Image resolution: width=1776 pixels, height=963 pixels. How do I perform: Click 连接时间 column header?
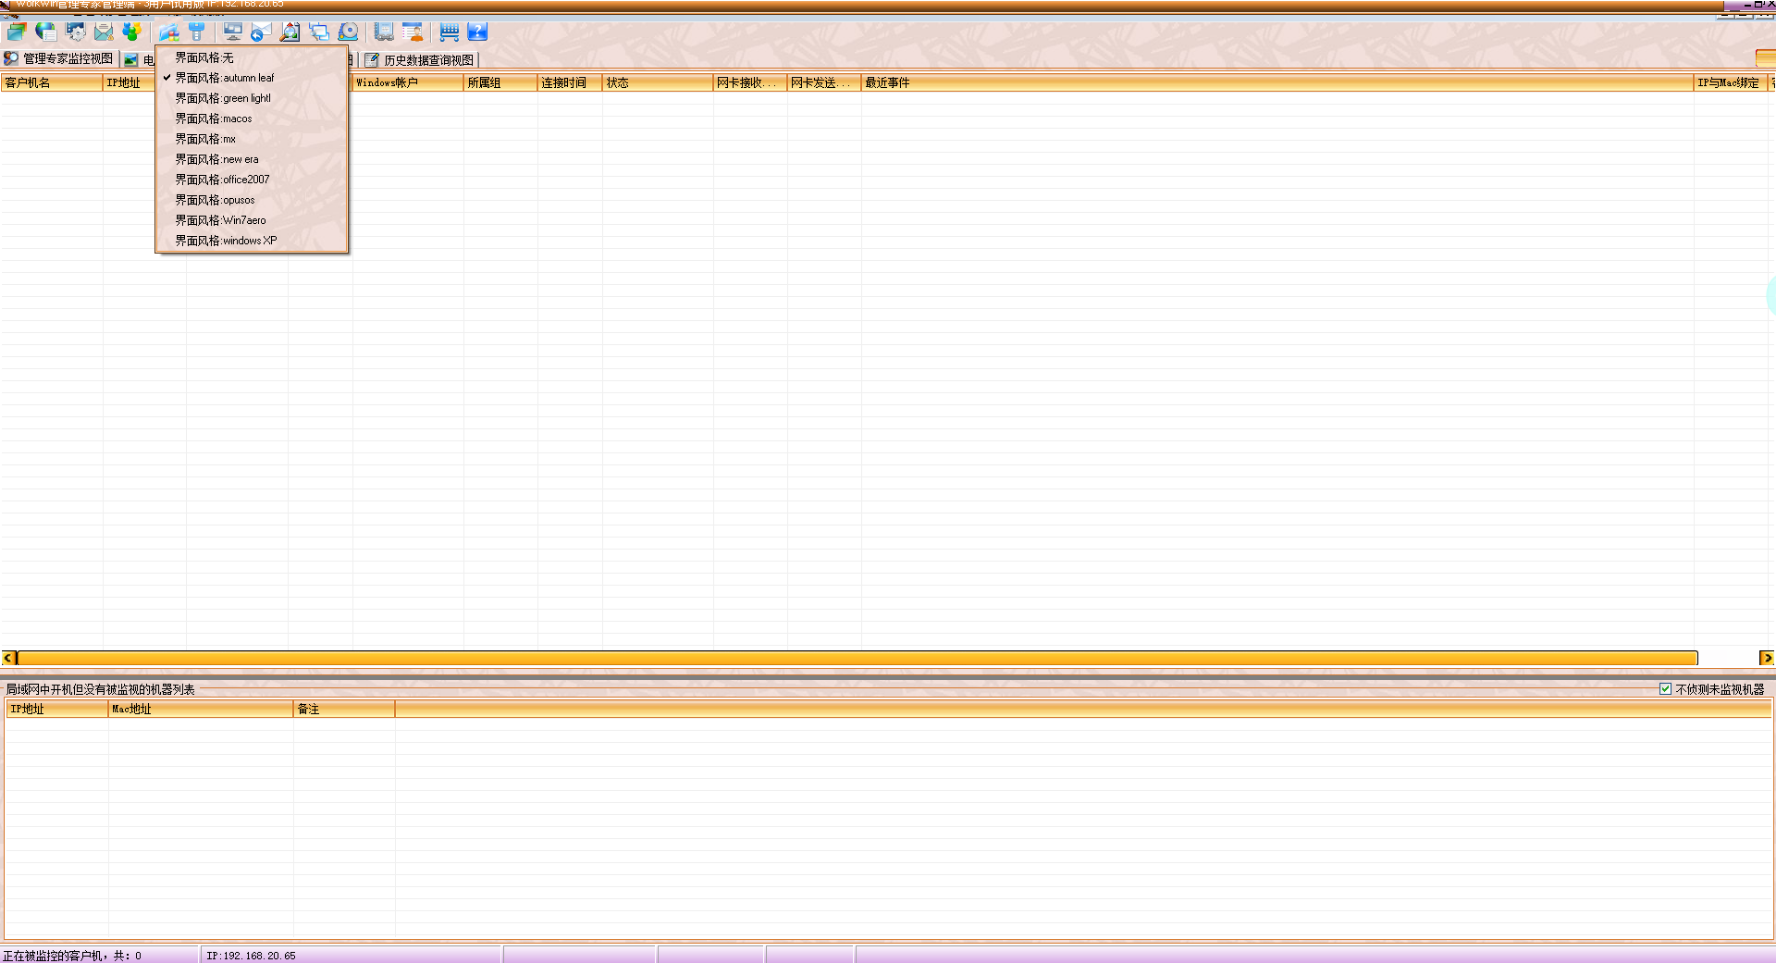pos(570,83)
